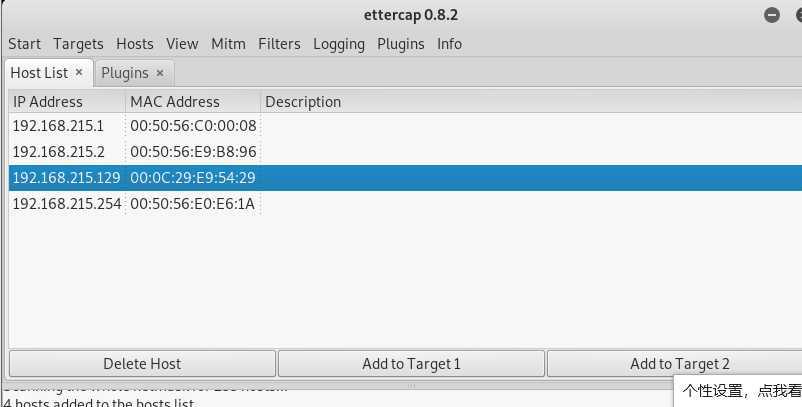Sort by IP Address column header
The height and width of the screenshot is (407, 802).
point(67,102)
